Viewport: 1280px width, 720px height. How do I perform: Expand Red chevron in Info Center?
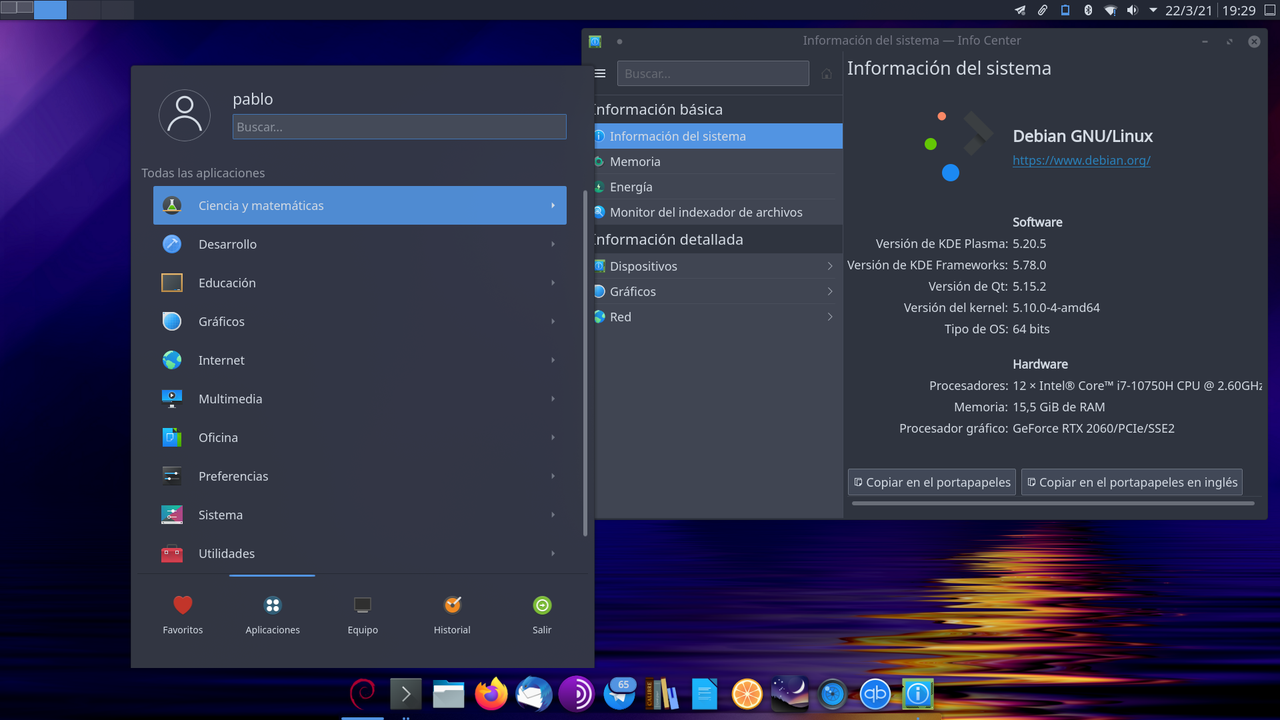(x=830, y=316)
